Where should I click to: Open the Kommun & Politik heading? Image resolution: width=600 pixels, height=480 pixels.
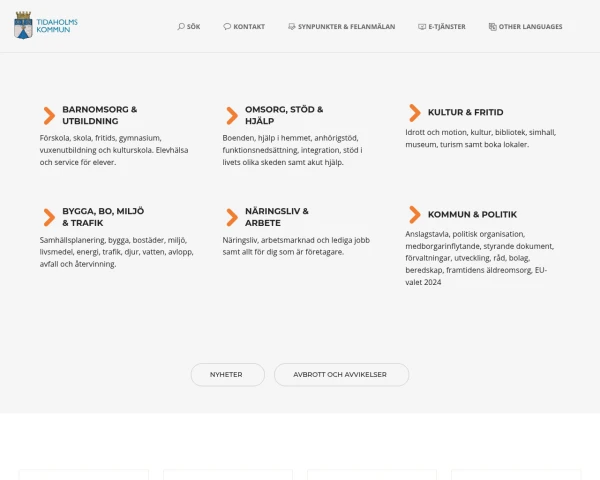pos(472,214)
